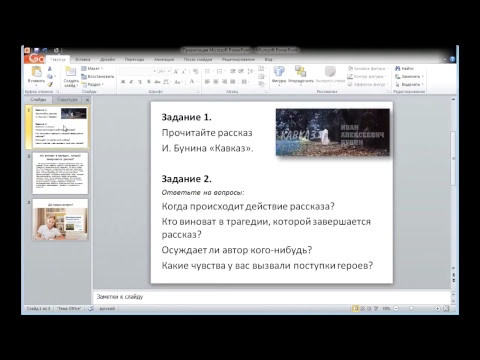The width and height of the screenshot is (480, 360).
Task: Switch to the Slide Show (Показ слайдов) tab
Action: tap(198, 59)
